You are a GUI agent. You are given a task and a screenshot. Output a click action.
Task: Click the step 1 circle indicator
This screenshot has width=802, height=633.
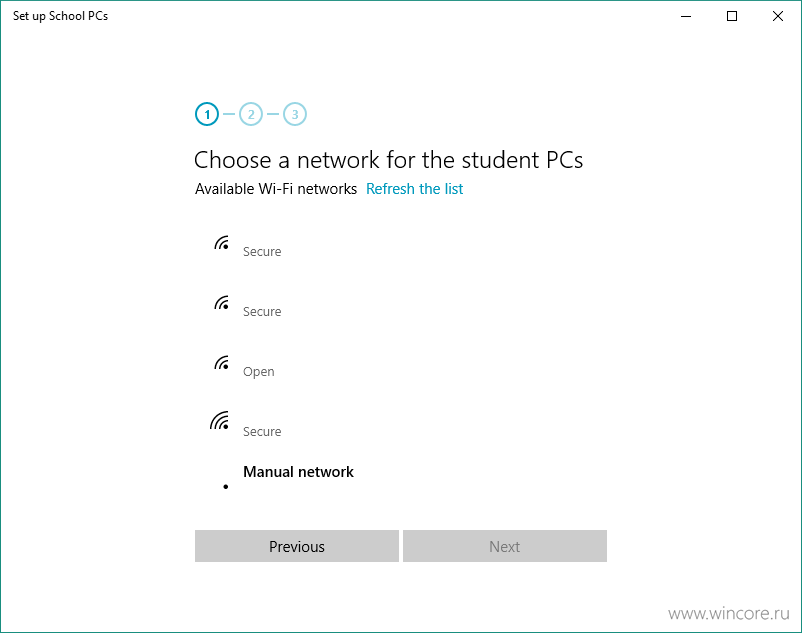click(207, 114)
